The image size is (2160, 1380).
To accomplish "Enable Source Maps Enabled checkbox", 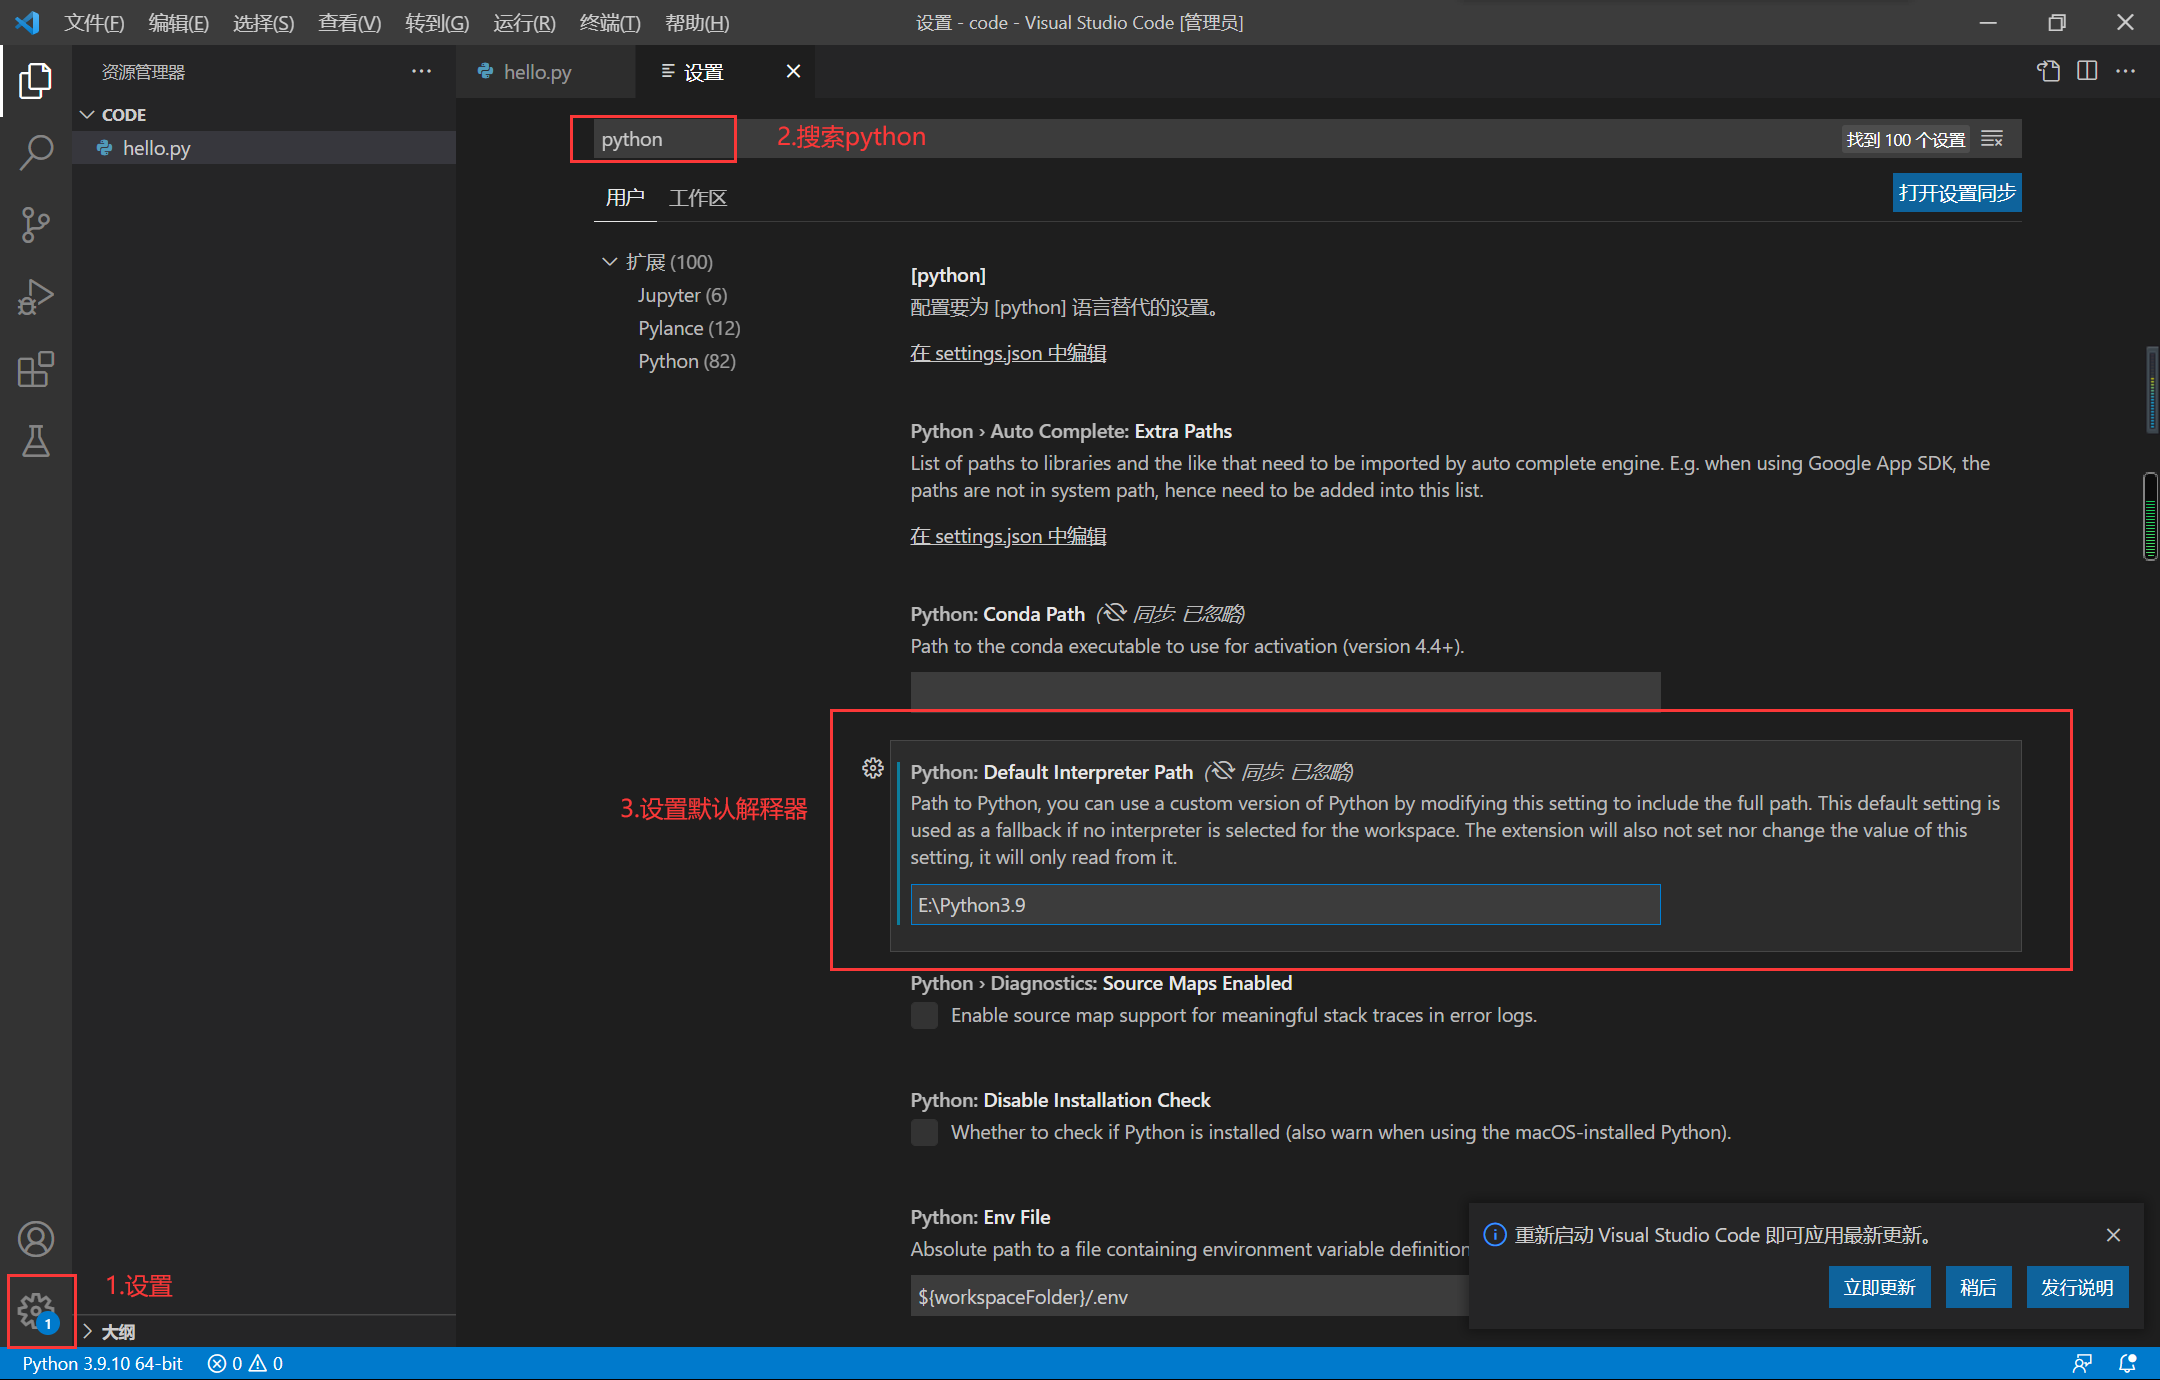I will (924, 1016).
